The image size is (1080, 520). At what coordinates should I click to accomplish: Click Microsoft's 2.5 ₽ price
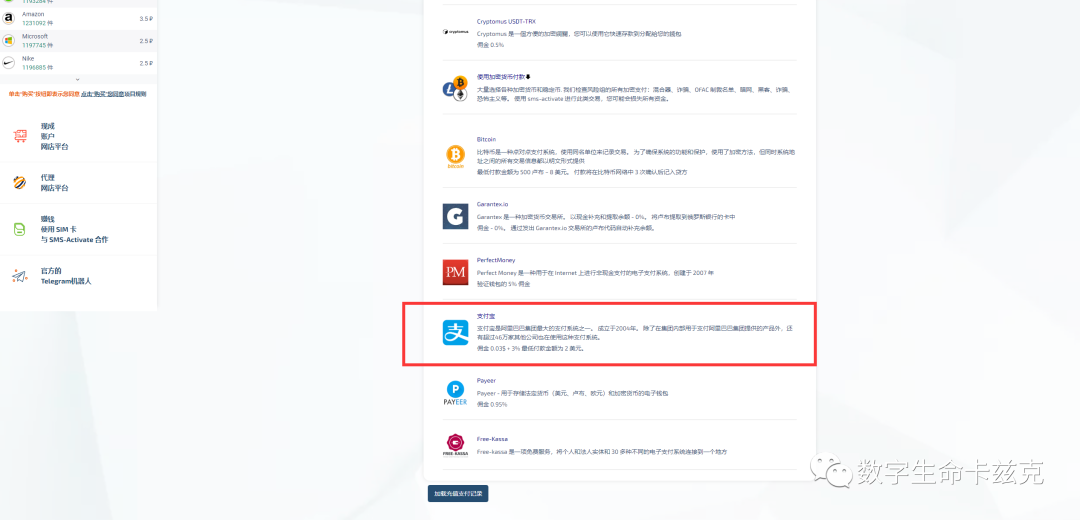click(145, 41)
